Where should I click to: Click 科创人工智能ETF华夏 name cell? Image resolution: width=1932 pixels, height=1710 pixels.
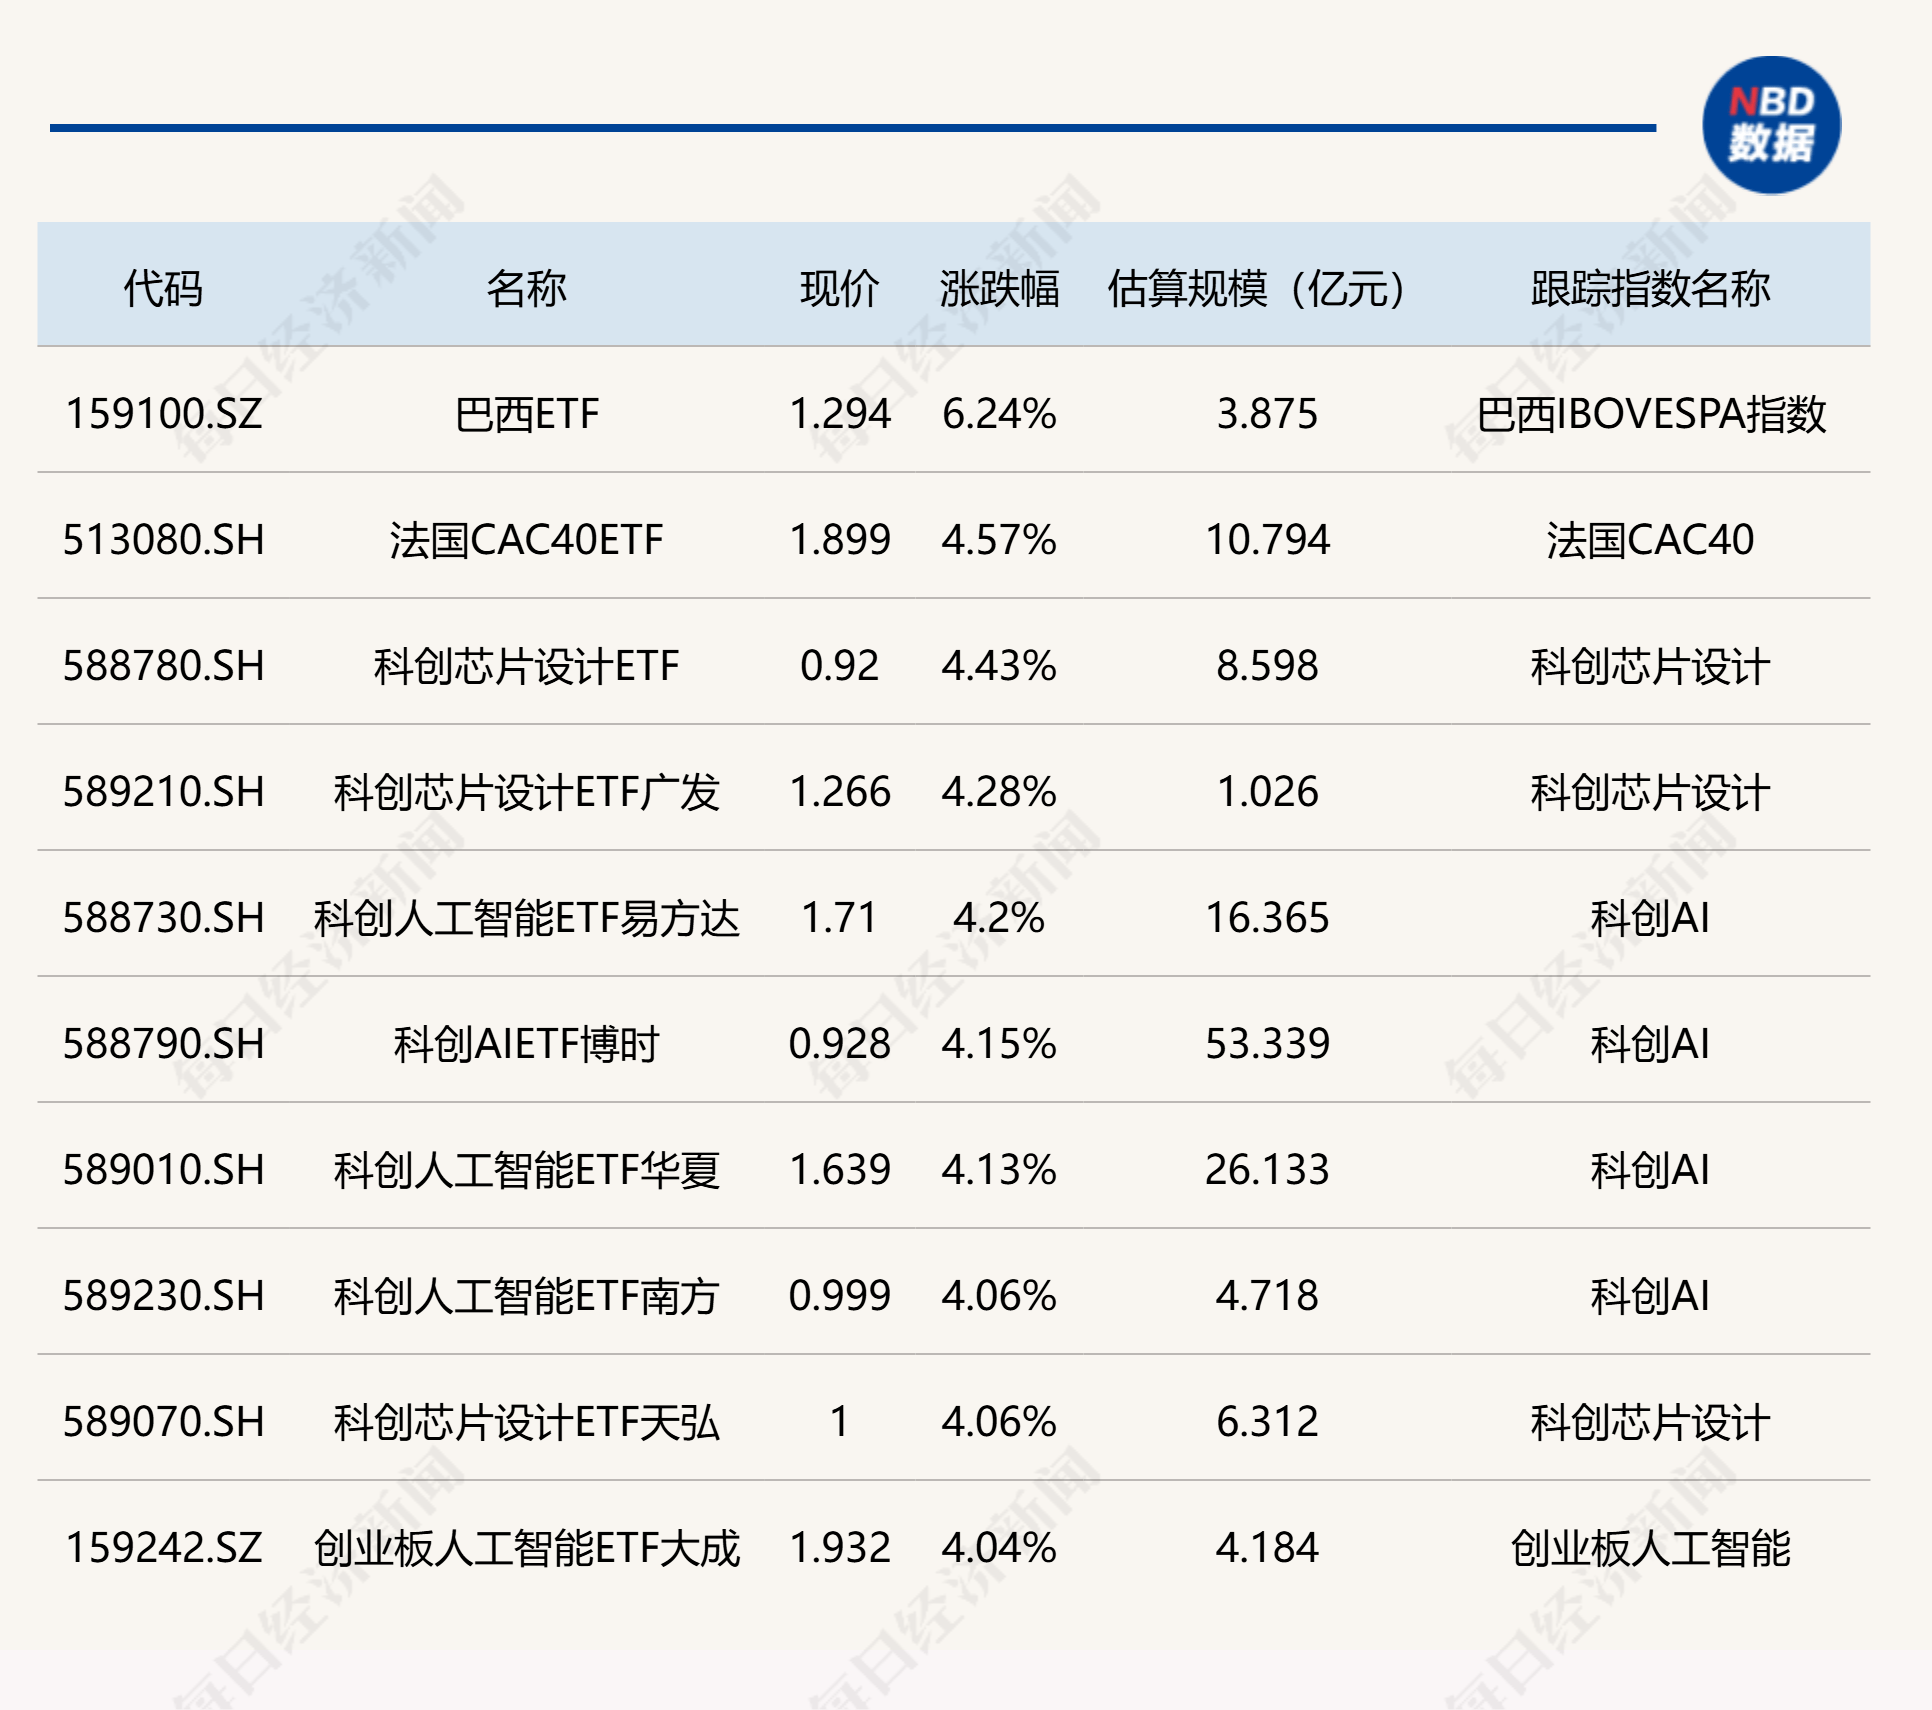526,1170
